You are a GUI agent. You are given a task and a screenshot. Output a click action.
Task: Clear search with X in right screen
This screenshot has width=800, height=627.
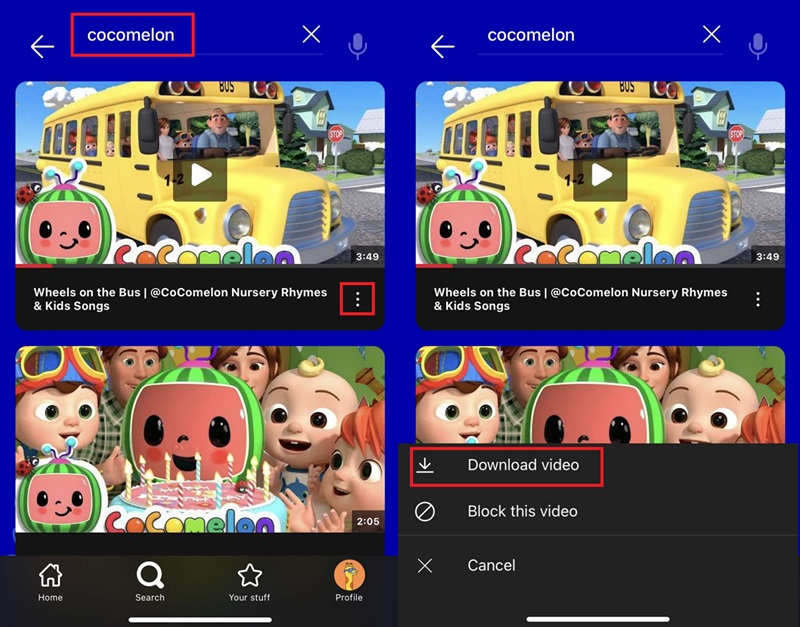click(711, 35)
